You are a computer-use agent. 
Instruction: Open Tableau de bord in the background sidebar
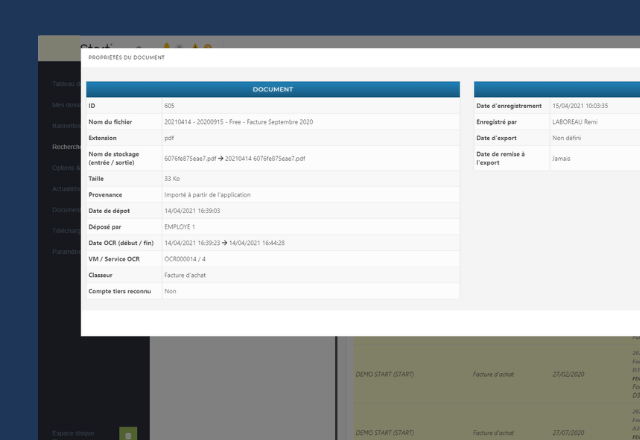66,84
